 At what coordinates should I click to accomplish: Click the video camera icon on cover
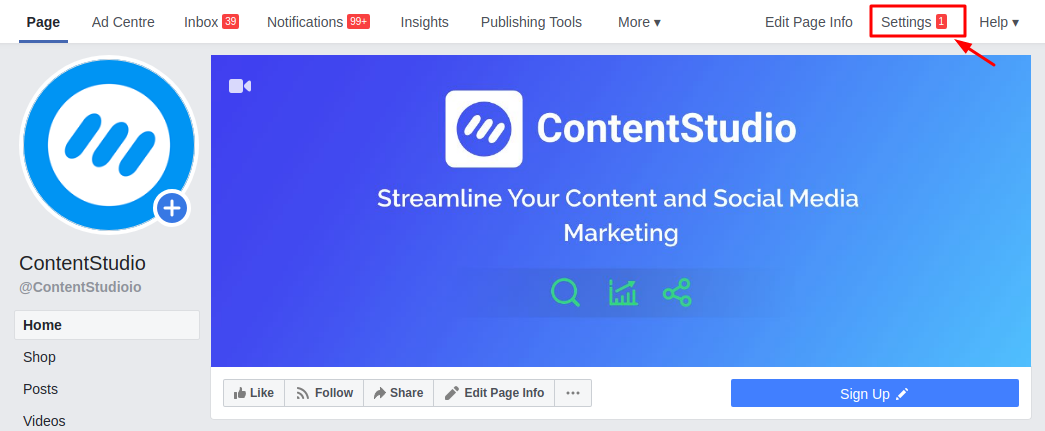pos(240,86)
